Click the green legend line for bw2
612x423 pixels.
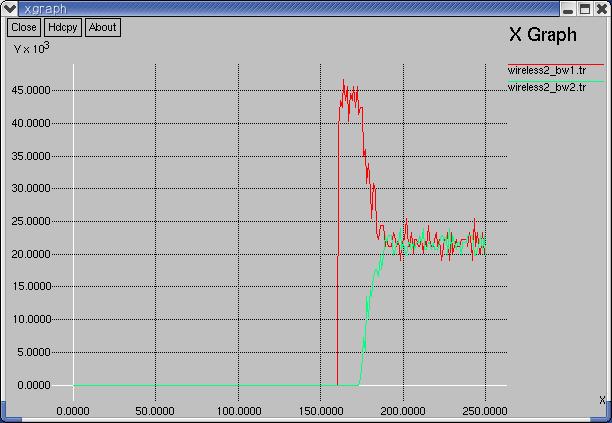(x=555, y=81)
